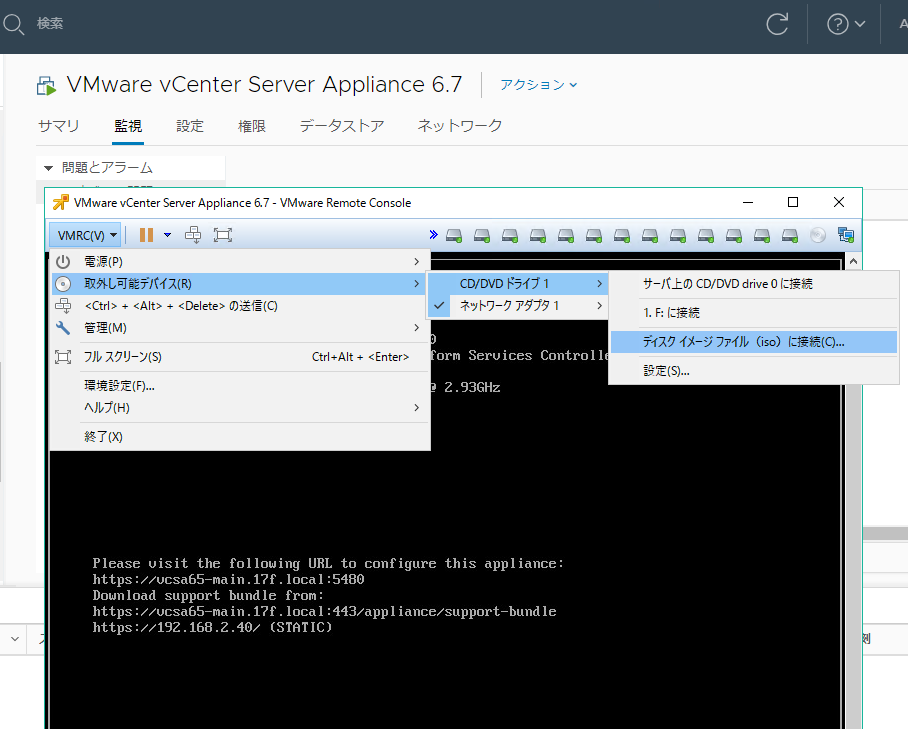
Task: Click the search magnifier icon
Action: [x=13, y=24]
